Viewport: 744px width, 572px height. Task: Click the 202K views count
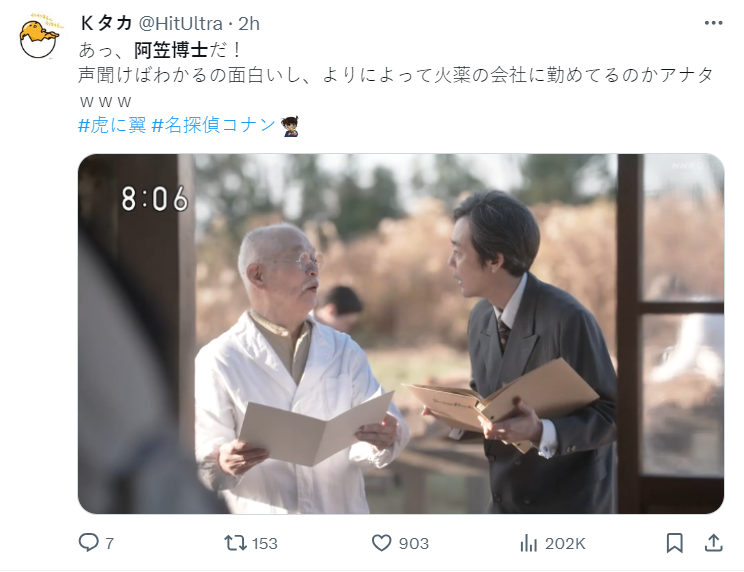pos(565,543)
